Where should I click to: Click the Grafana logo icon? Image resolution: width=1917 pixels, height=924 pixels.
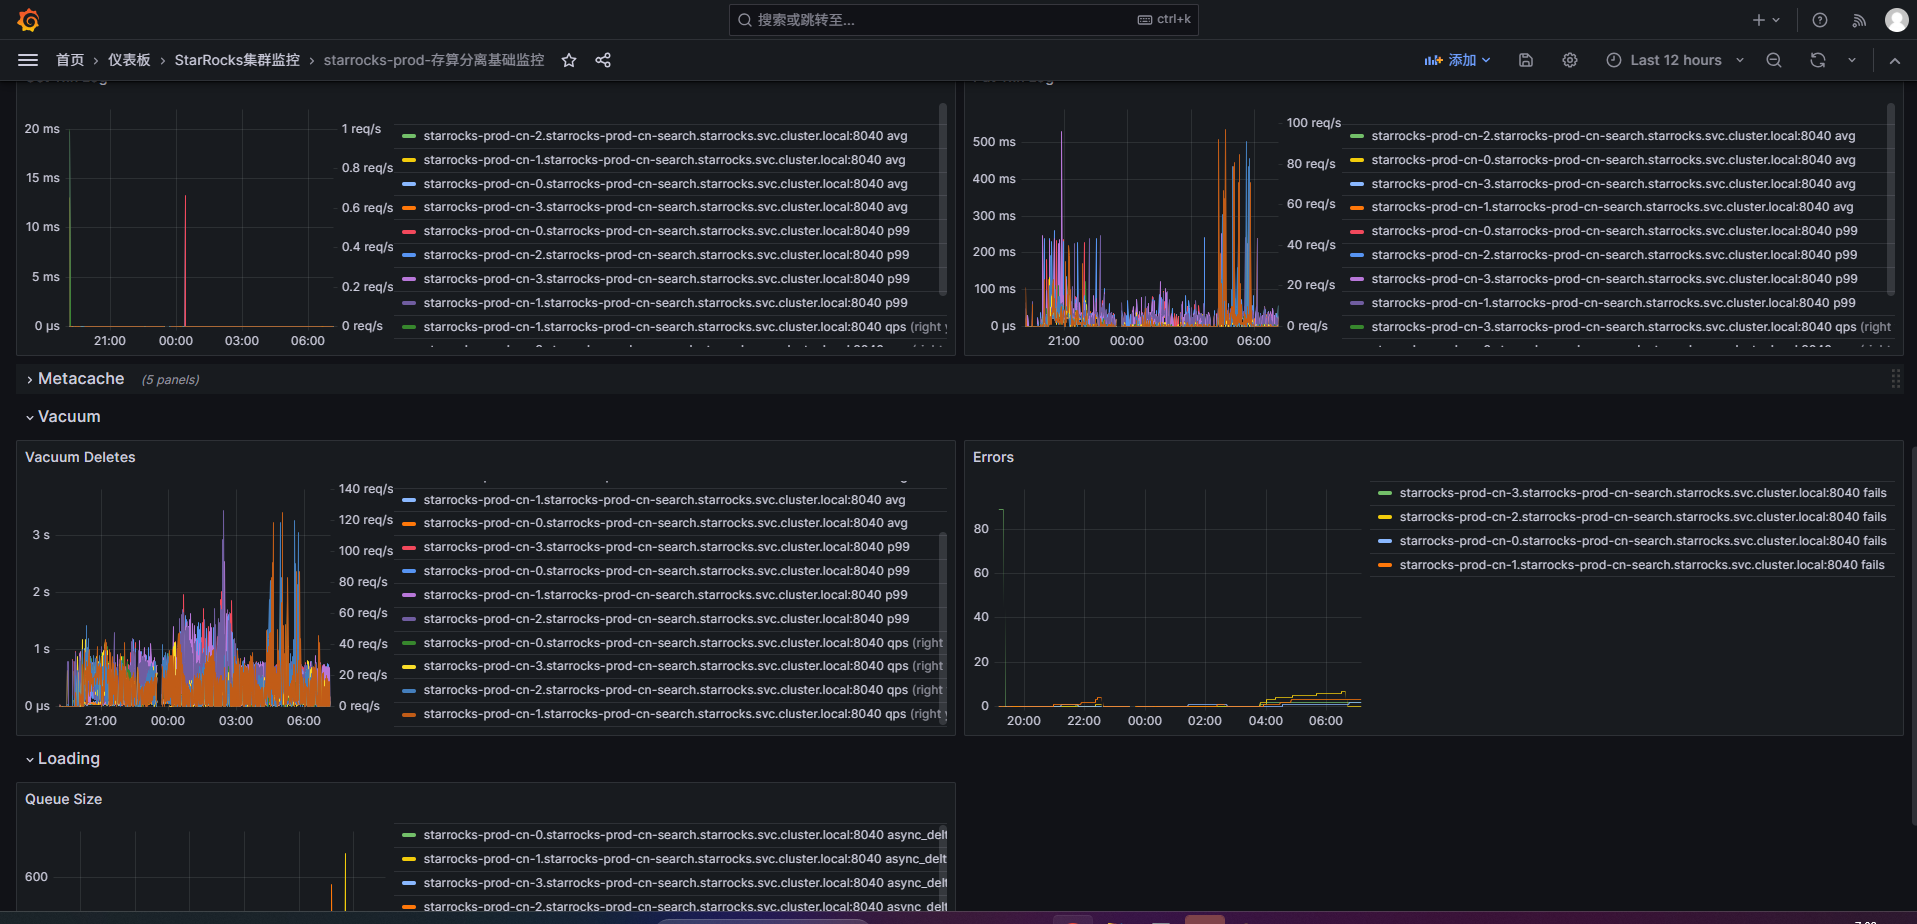(x=28, y=20)
